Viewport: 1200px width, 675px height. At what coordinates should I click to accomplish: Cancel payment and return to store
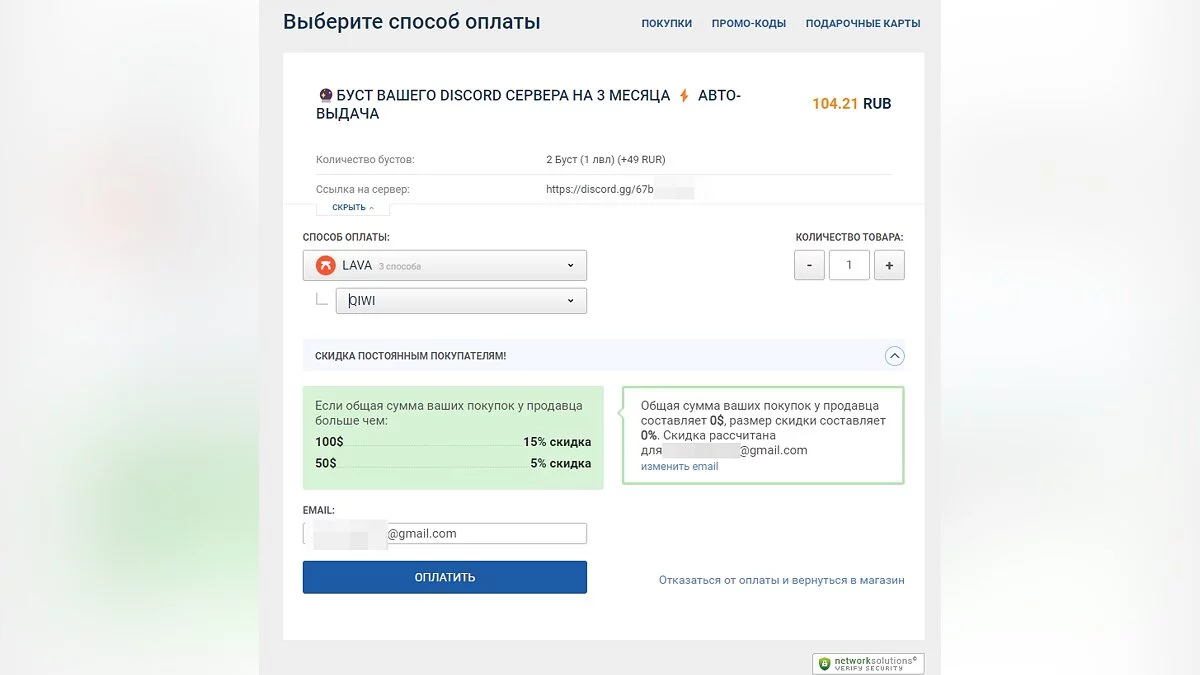pos(781,580)
